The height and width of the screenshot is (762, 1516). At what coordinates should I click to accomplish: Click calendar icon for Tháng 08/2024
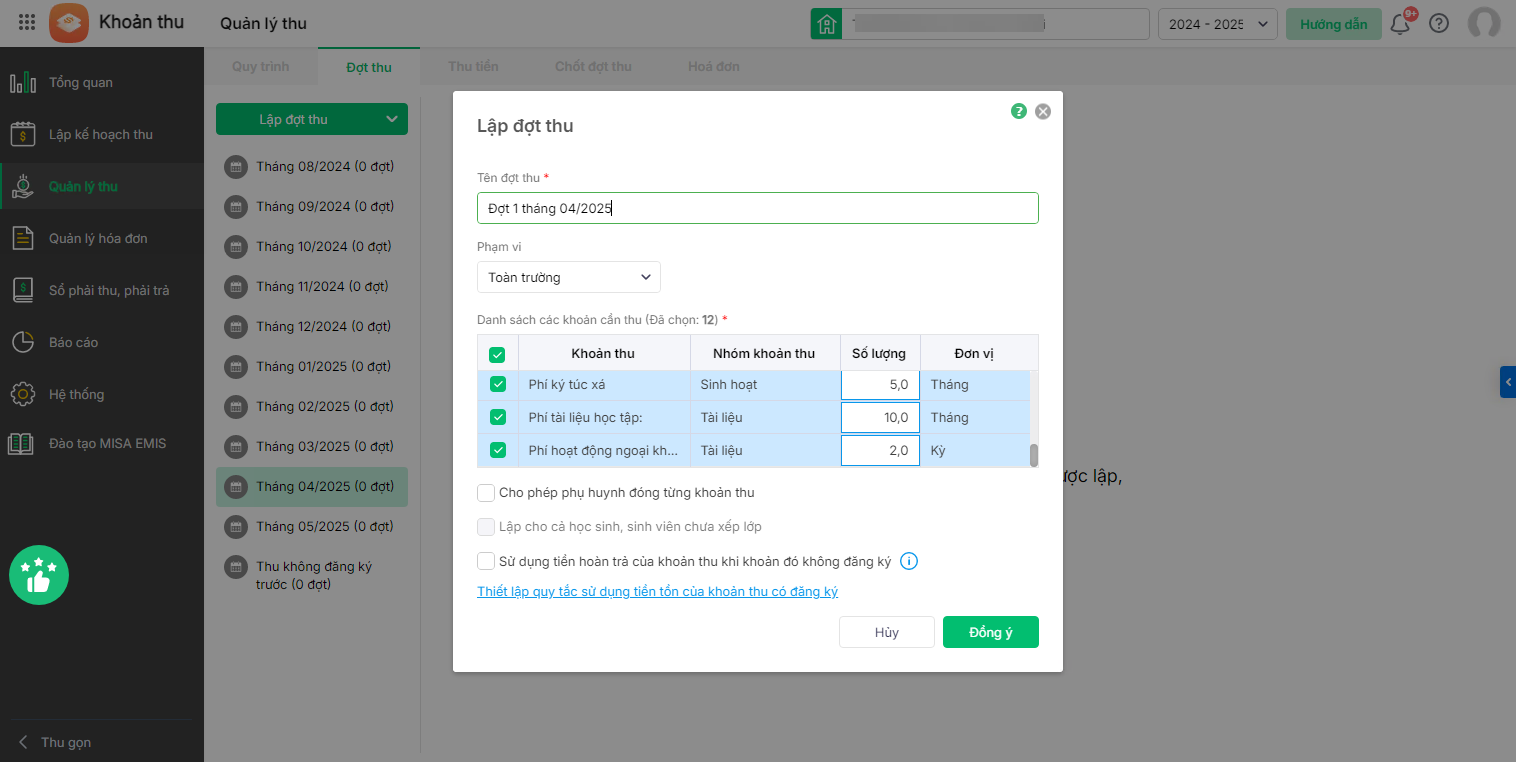pyautogui.click(x=235, y=167)
